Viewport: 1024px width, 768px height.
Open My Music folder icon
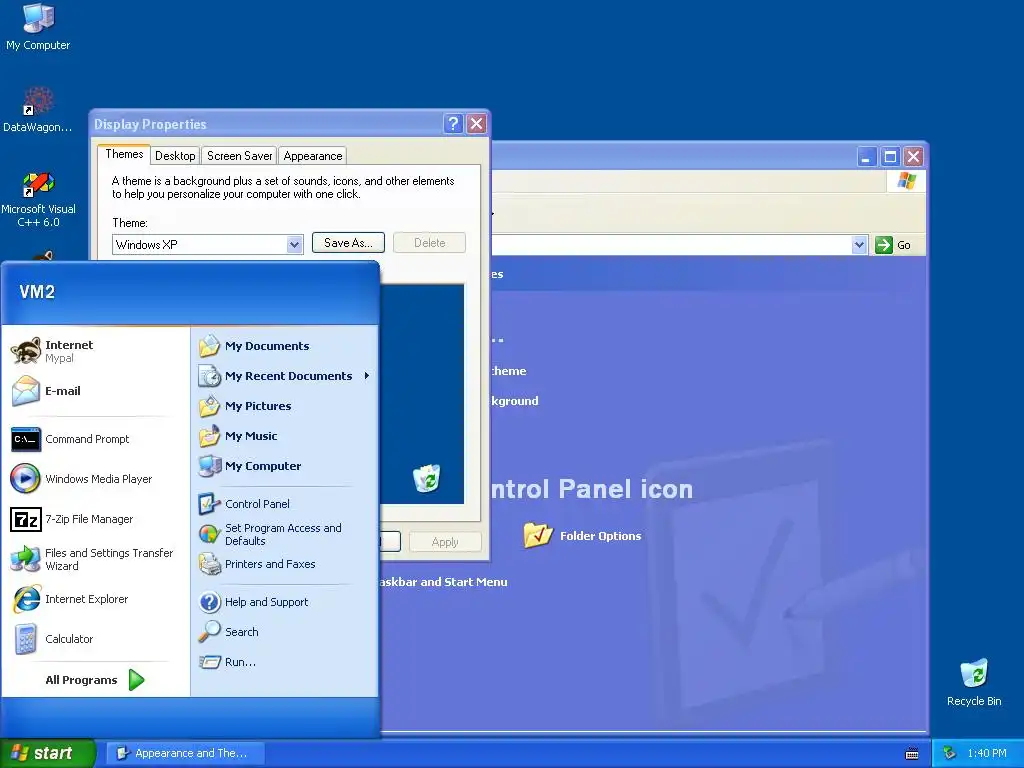tap(210, 436)
